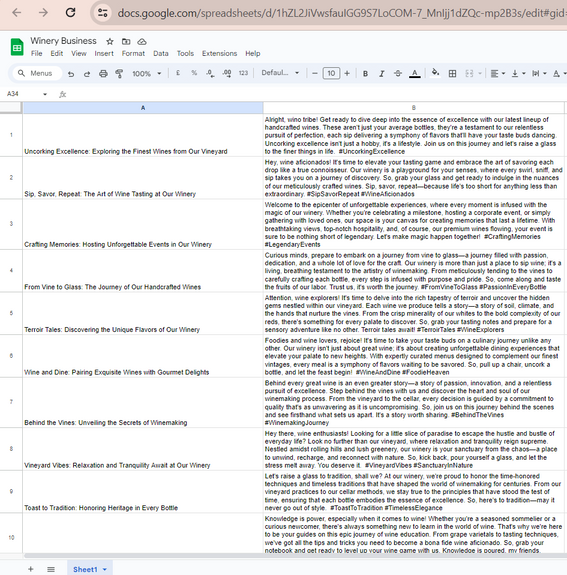Open the Edit menu
Screen dimensions: 567x575
pos(56,54)
